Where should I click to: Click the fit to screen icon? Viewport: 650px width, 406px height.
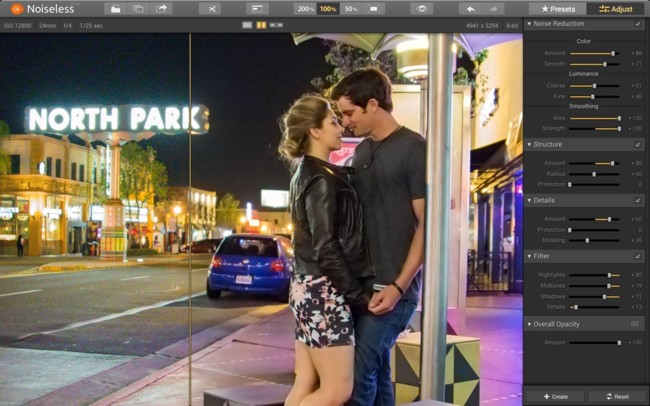coord(374,9)
